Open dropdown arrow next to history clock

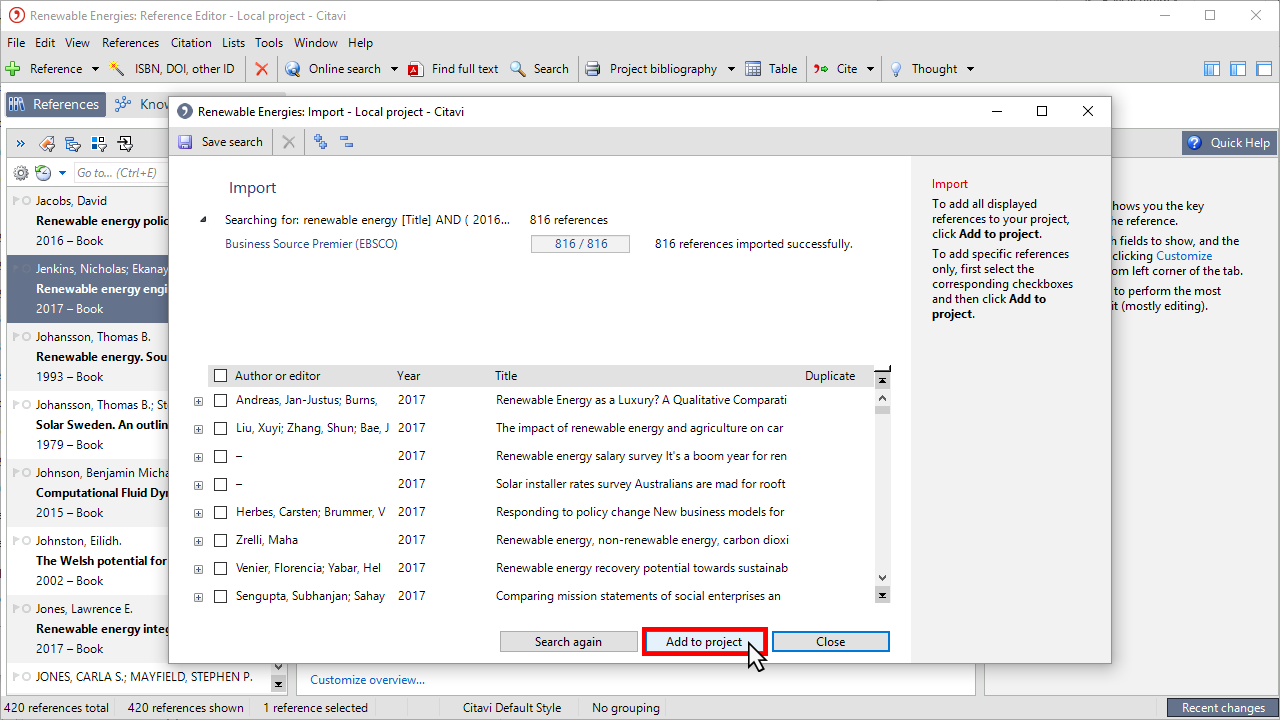[62, 173]
